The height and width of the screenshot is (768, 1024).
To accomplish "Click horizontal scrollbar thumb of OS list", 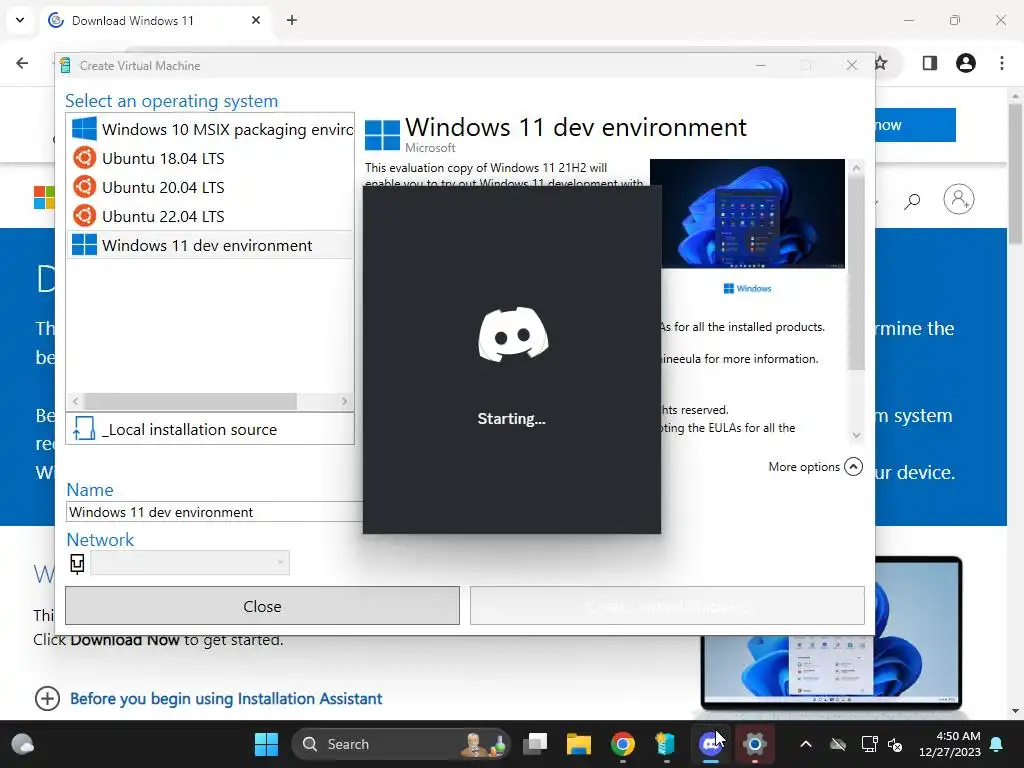I will [190, 401].
